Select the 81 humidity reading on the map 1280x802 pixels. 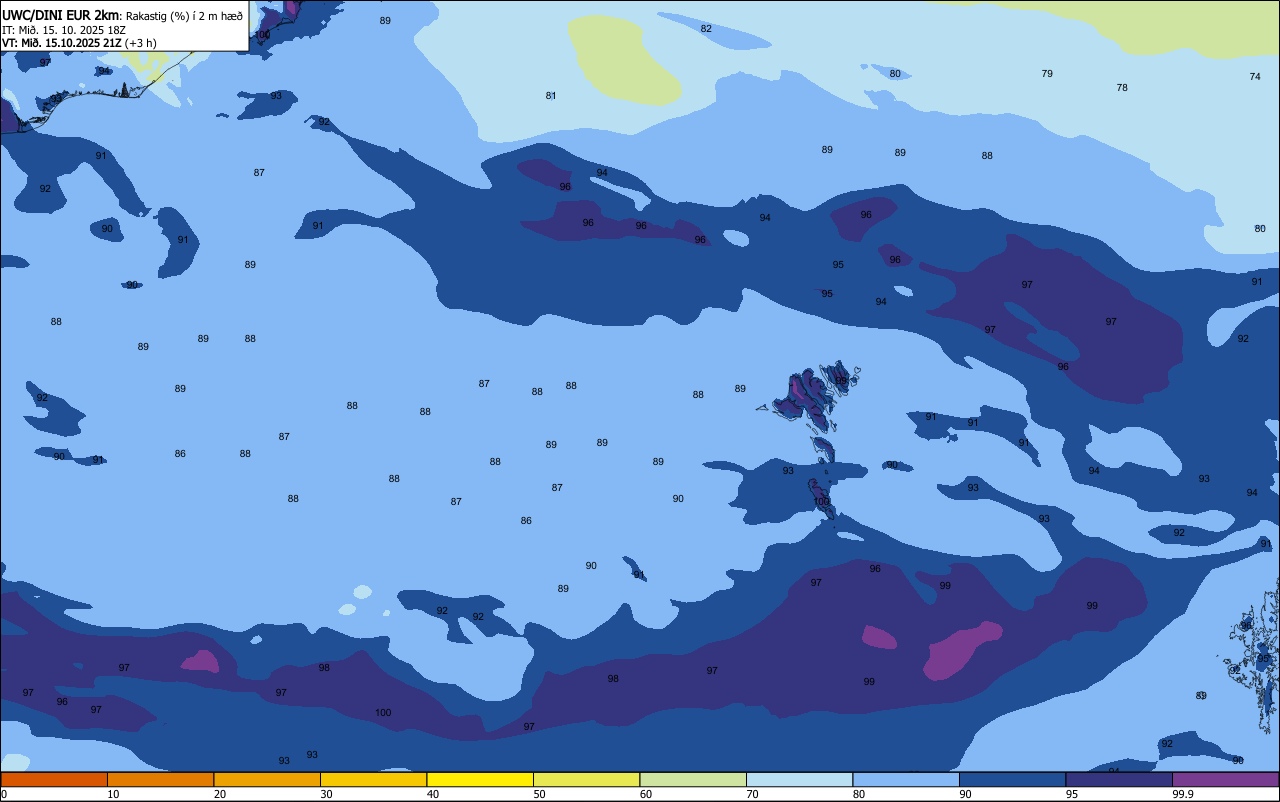[551, 96]
